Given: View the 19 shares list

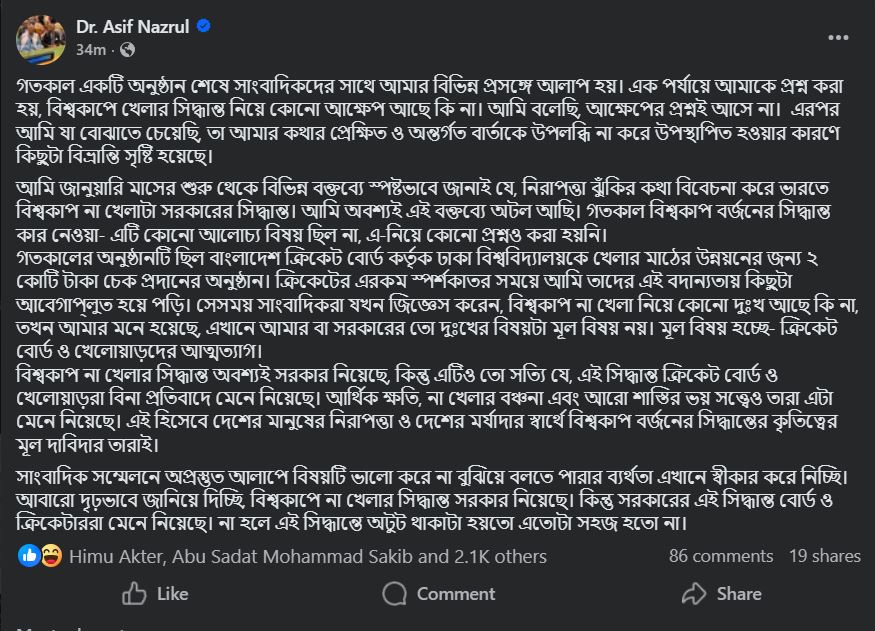Looking at the screenshot, I should (824, 556).
